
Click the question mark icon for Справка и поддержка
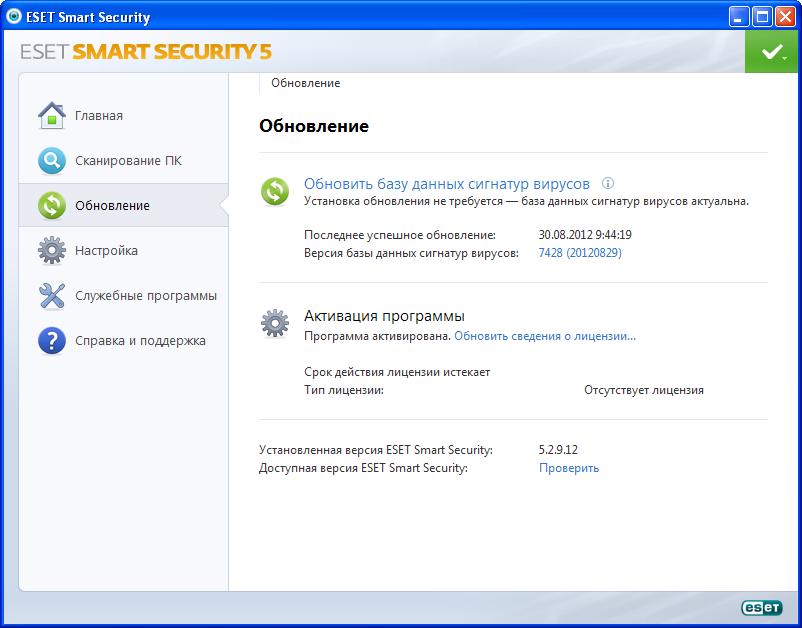52,341
